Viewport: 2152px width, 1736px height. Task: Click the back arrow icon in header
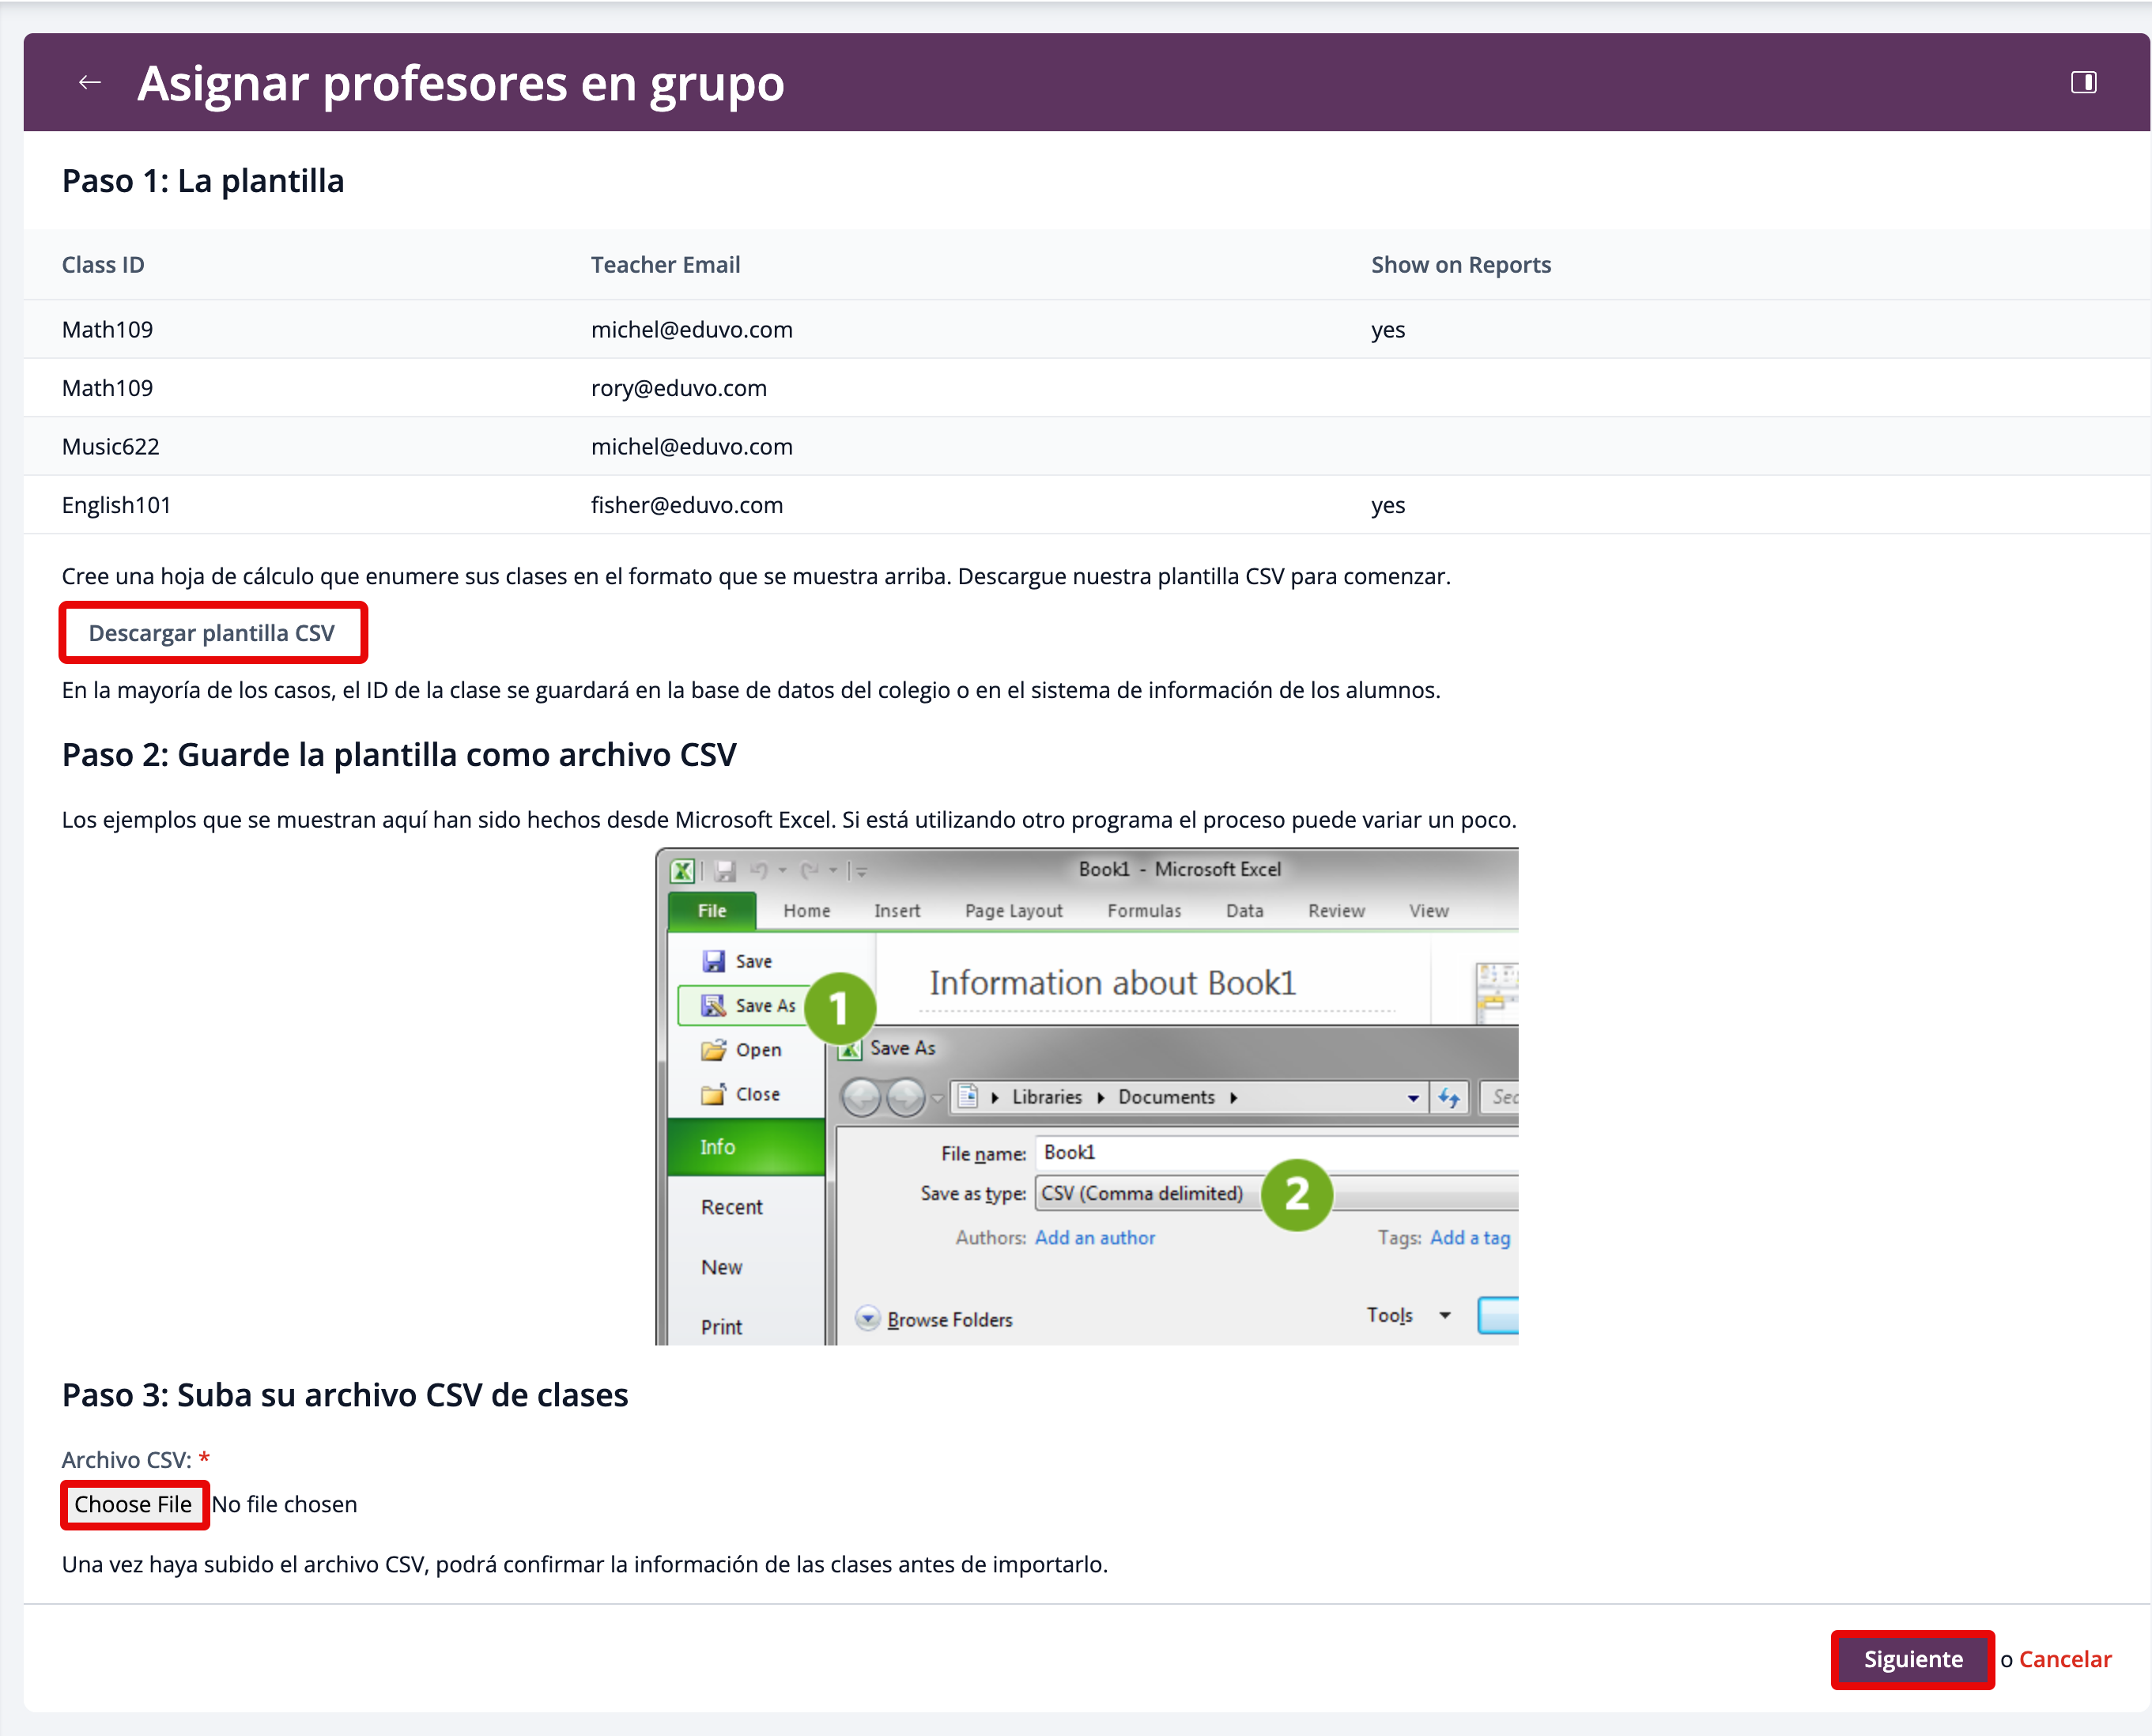(x=90, y=82)
